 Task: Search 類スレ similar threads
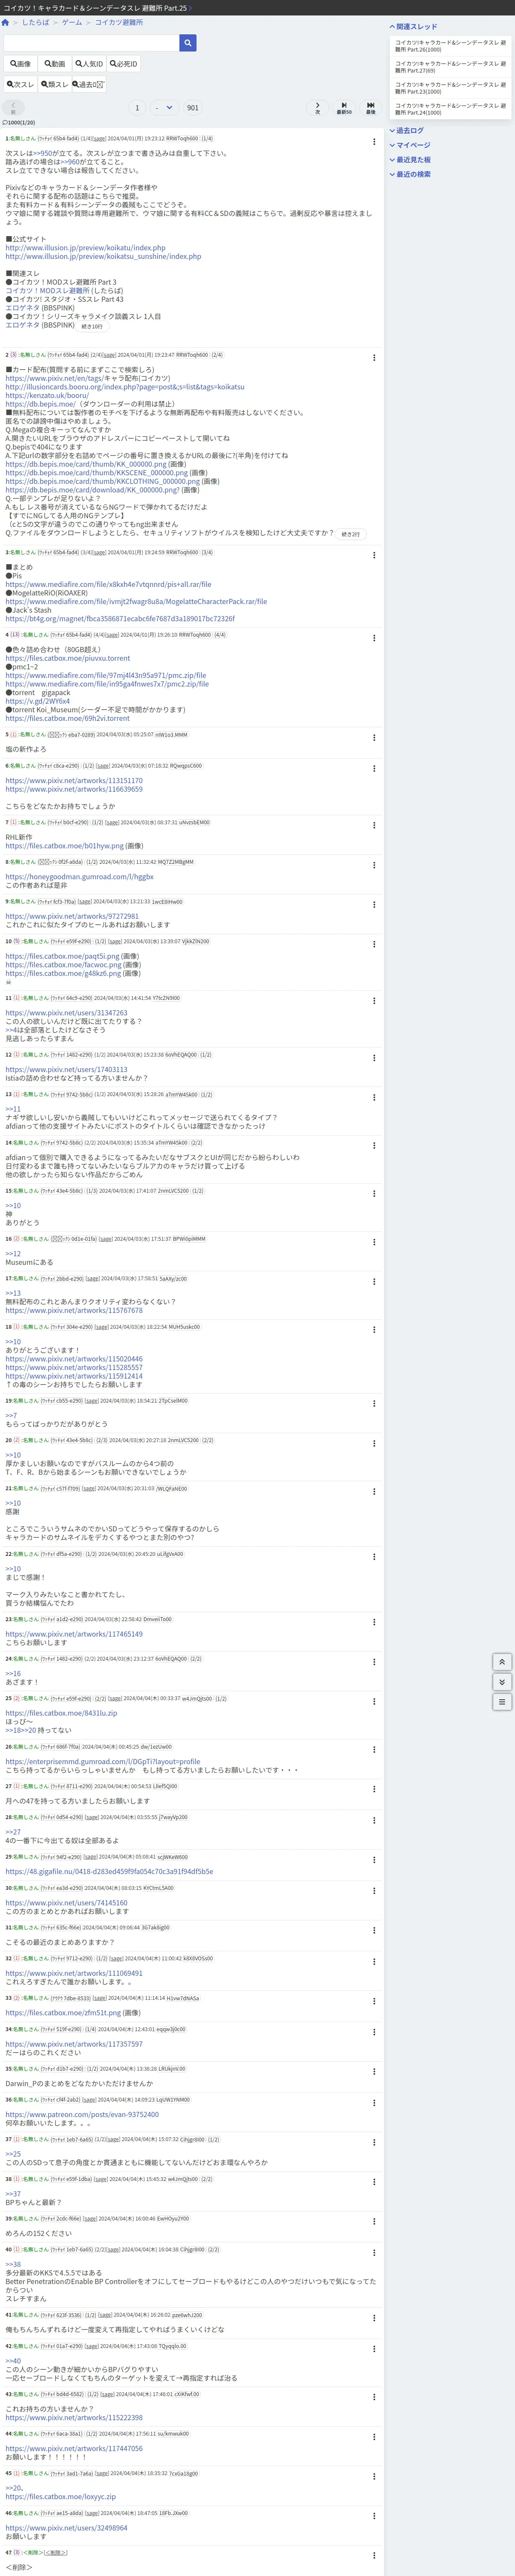point(54,85)
